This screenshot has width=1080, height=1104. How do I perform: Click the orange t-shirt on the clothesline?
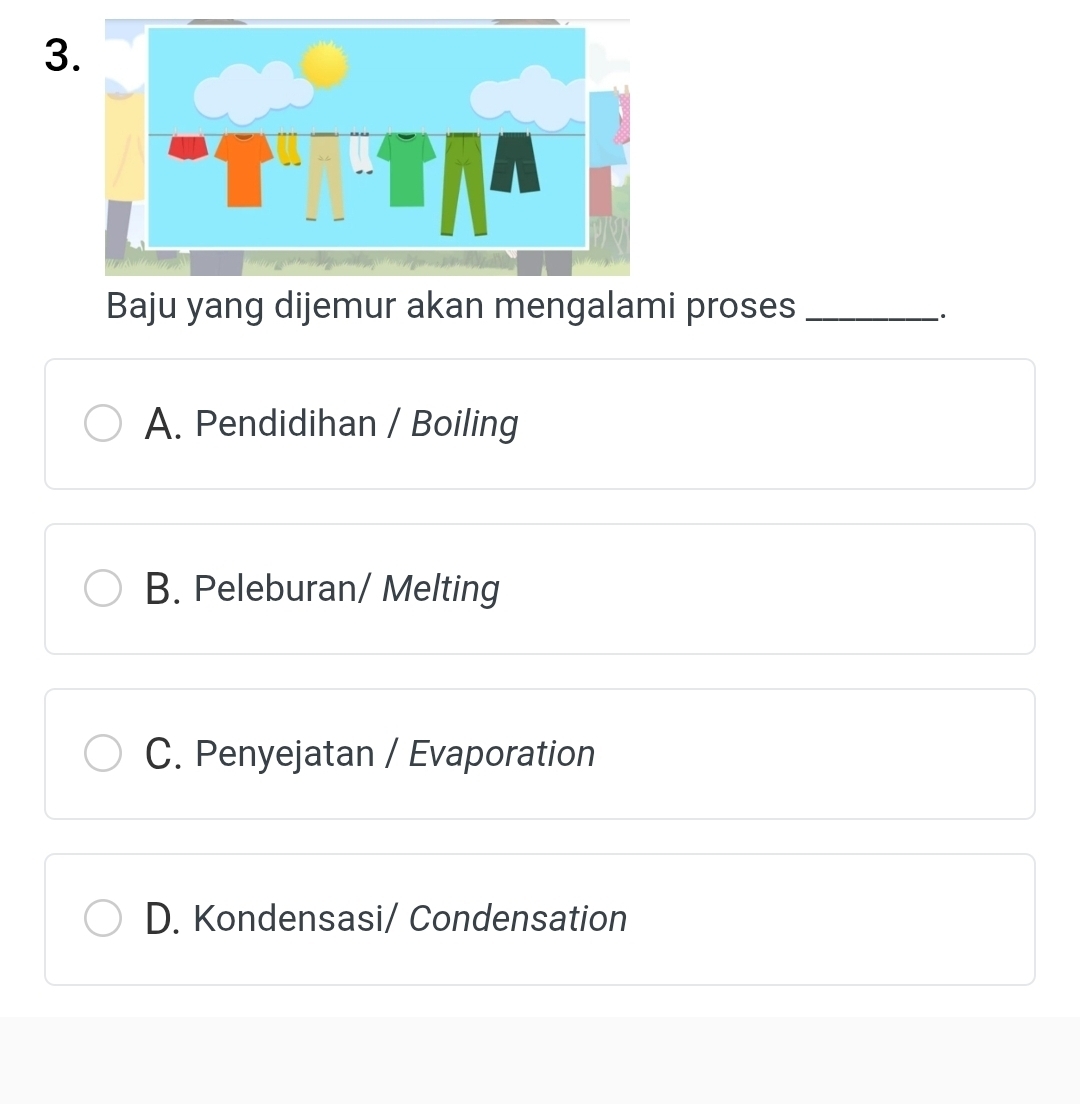pos(243,166)
